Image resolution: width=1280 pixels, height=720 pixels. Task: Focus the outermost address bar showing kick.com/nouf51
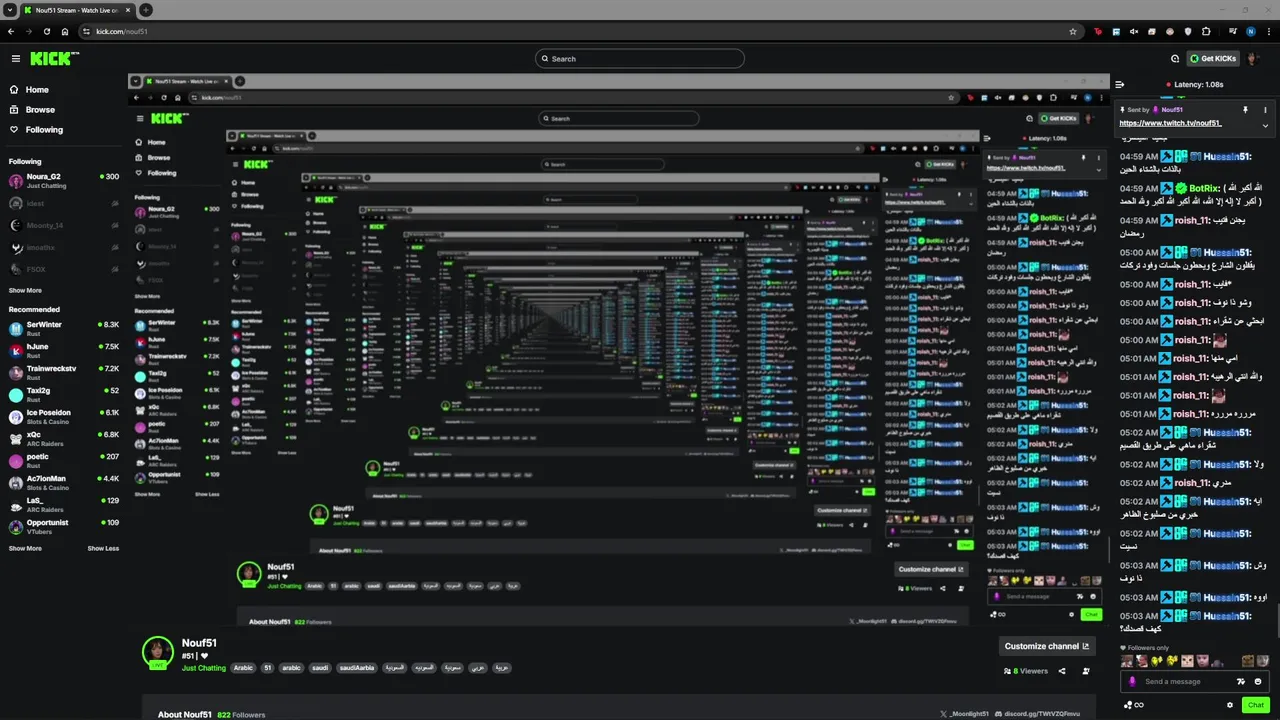[580, 31]
